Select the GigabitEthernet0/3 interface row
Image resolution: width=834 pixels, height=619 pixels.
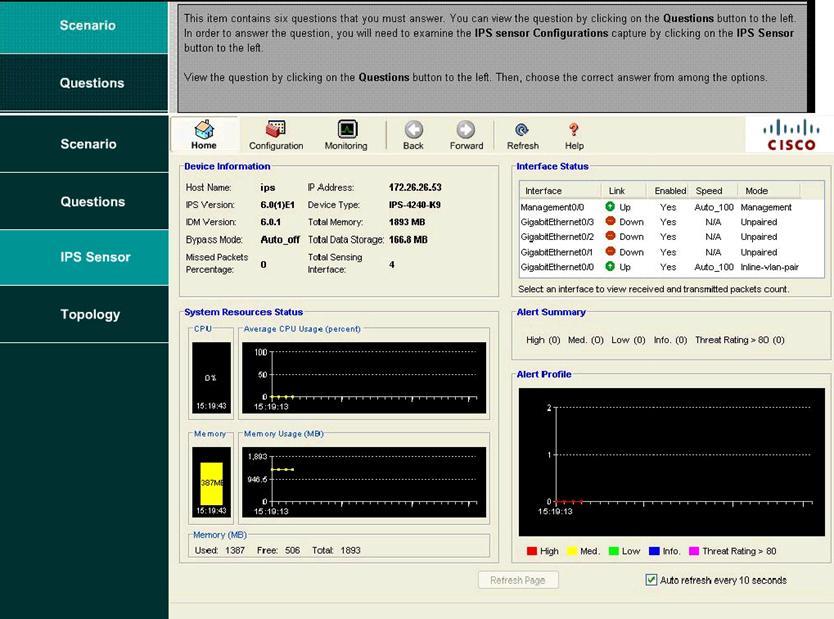click(x=671, y=222)
